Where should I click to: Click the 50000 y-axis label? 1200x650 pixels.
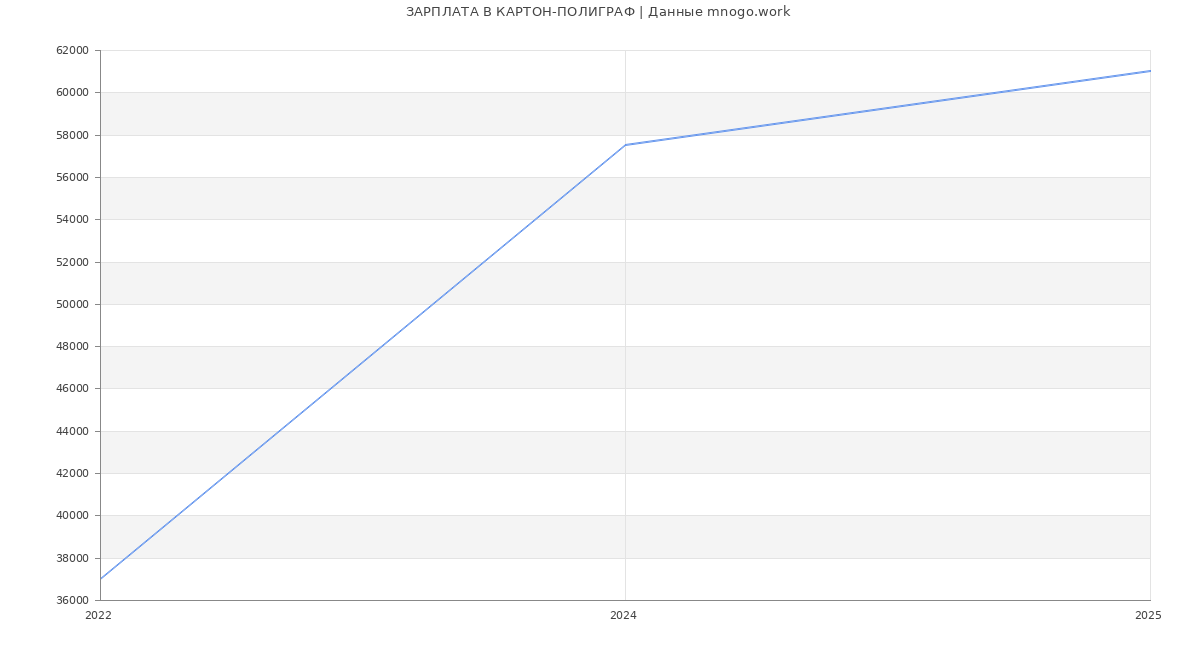tap(72, 304)
